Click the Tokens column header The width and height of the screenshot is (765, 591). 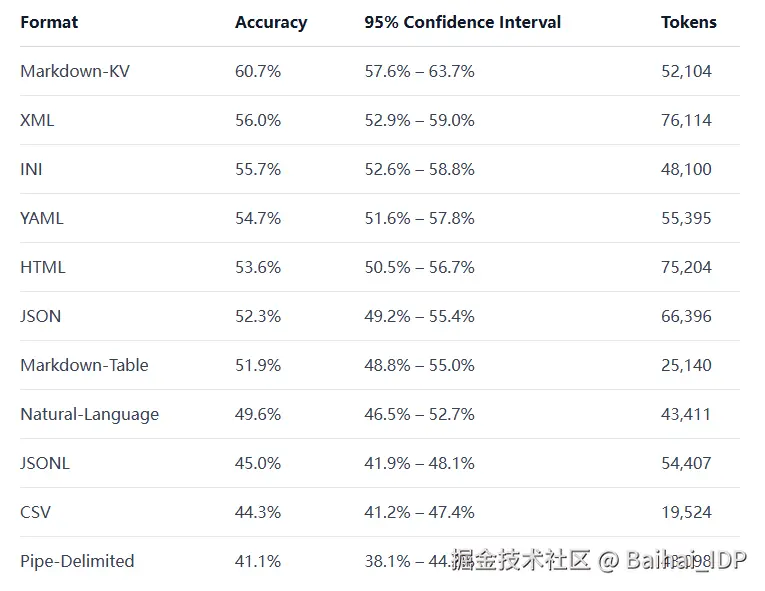coord(689,22)
